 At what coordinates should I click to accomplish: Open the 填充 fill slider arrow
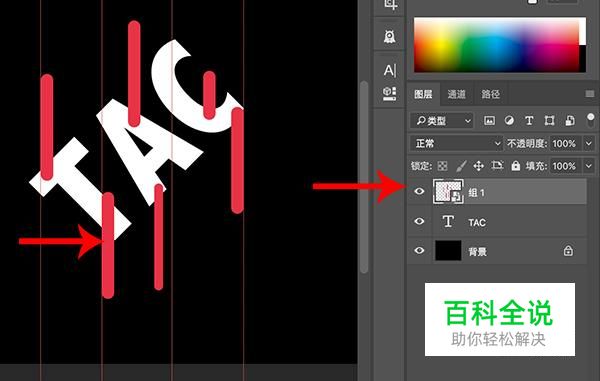click(x=589, y=166)
